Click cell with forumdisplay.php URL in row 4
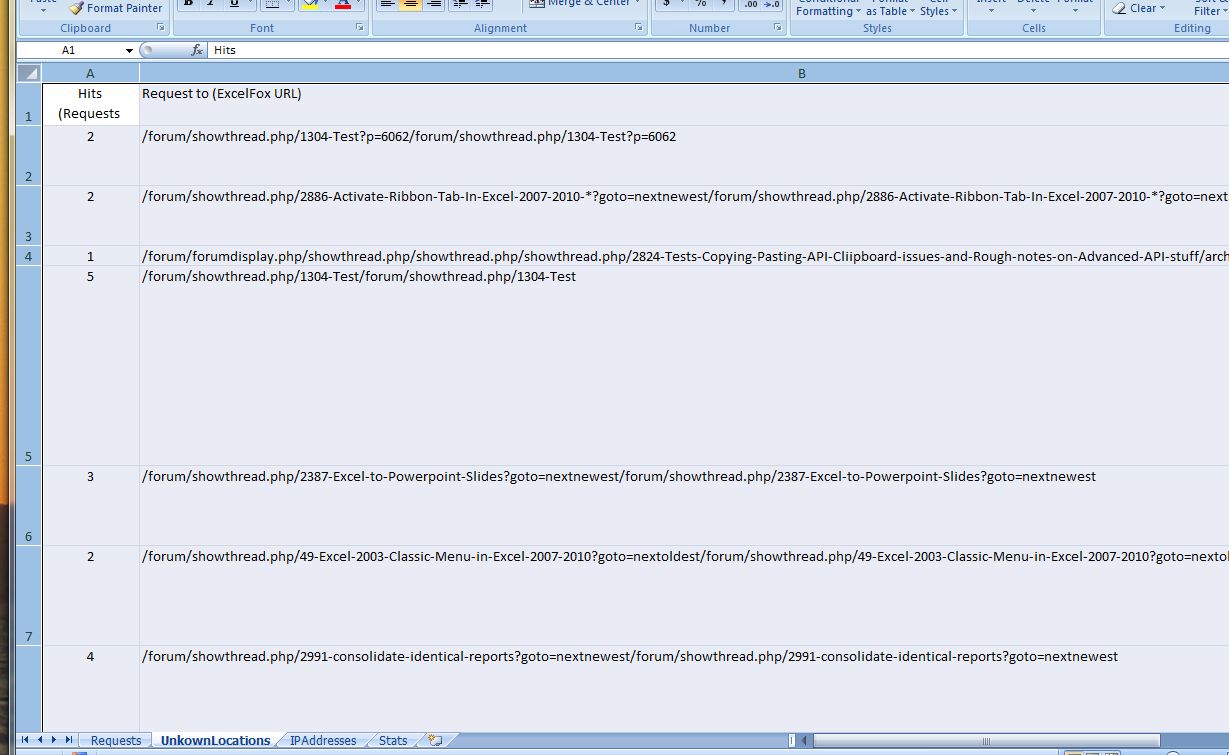This screenshot has height=755, width=1229. [x=684, y=256]
